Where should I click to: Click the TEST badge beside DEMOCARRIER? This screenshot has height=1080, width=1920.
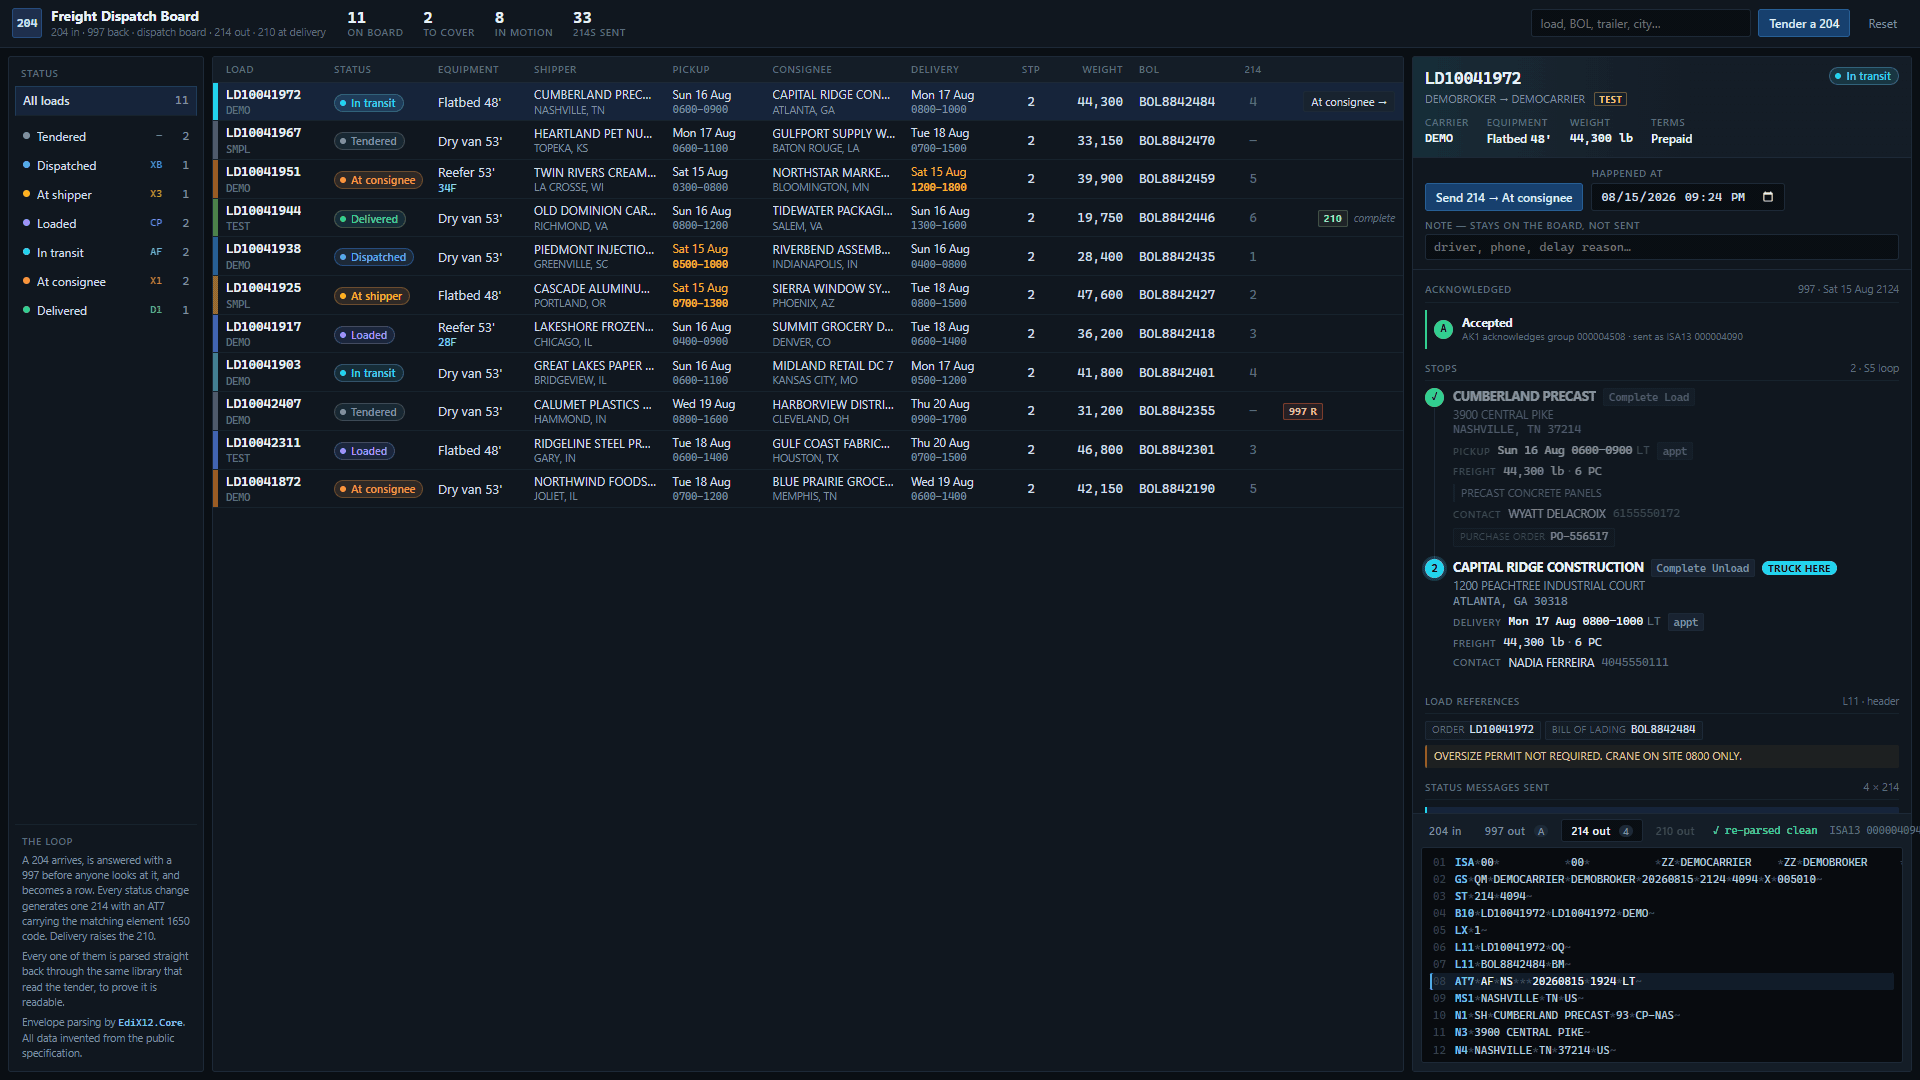coord(1610,99)
